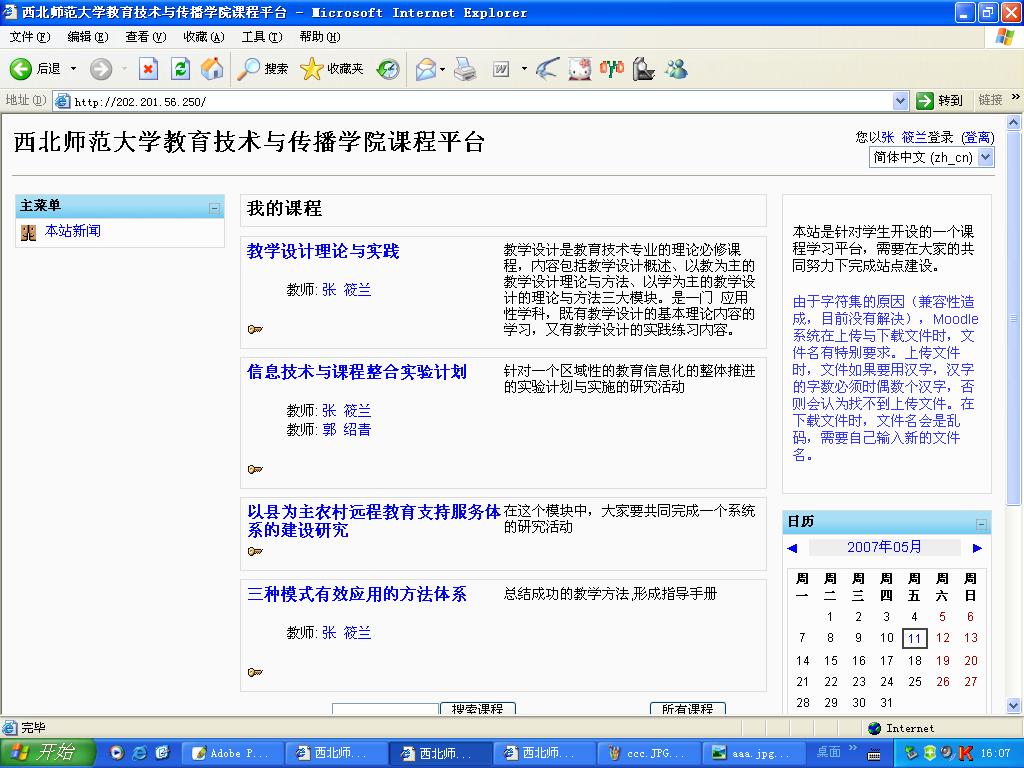
Task: Expand the address bar dropdown list
Action: 901,101
